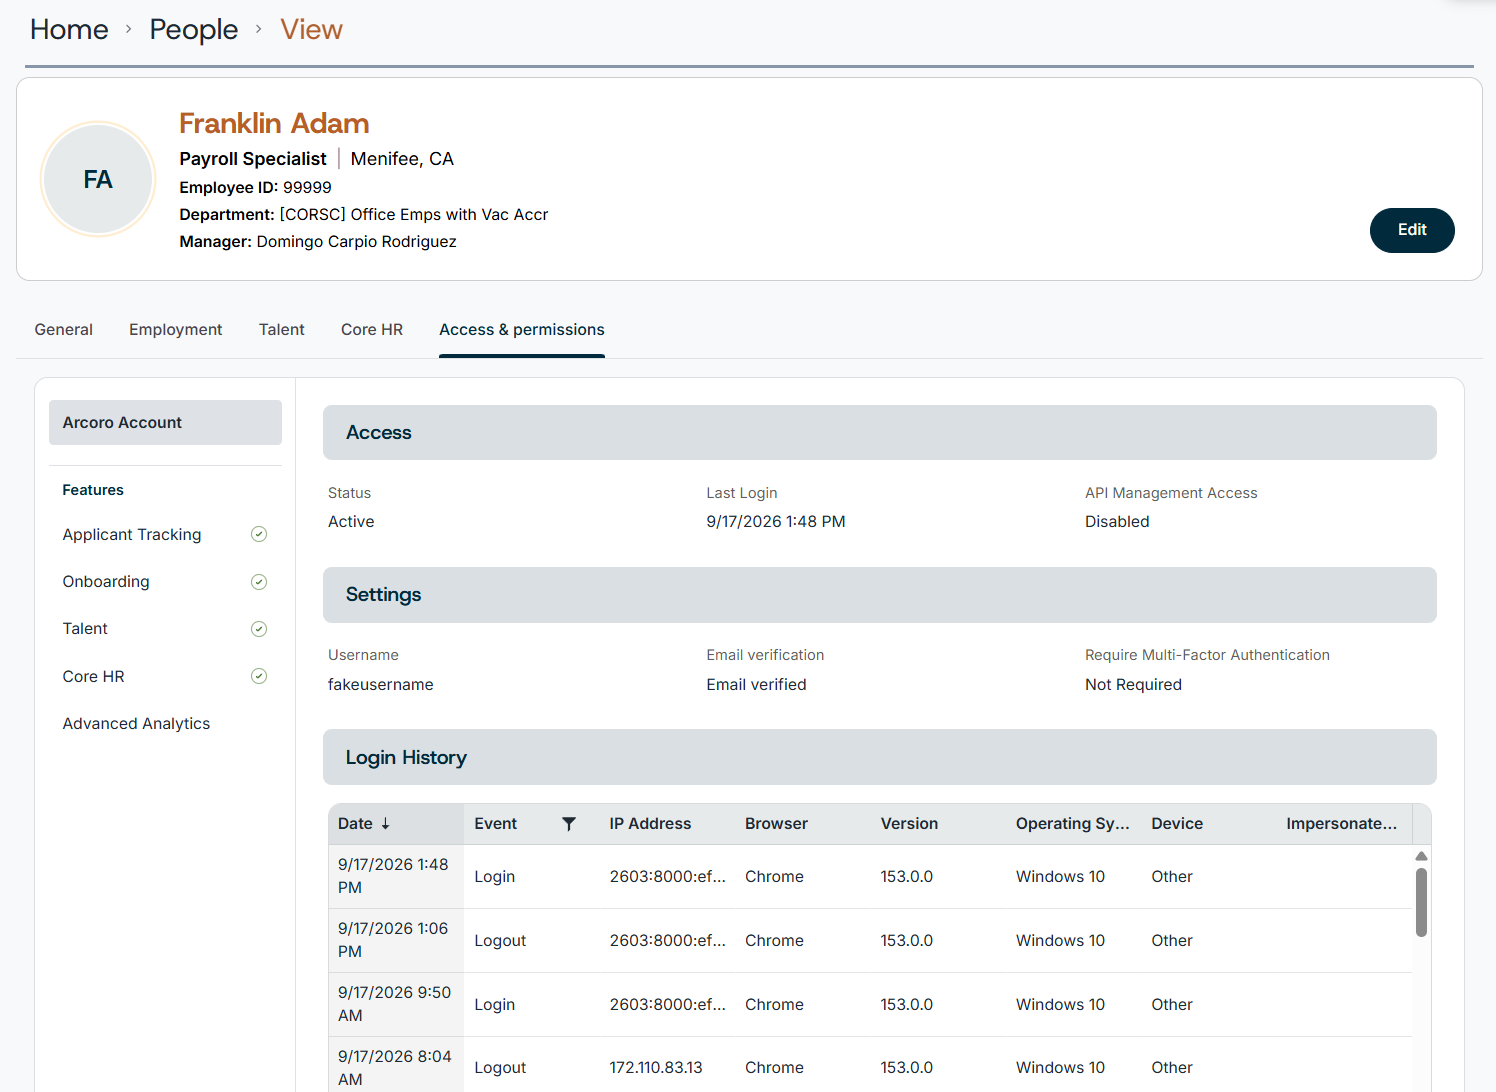Screen dimensions: 1496x1092
Task: Click the Logout event at 1:06 PM
Action: [x=500, y=941]
